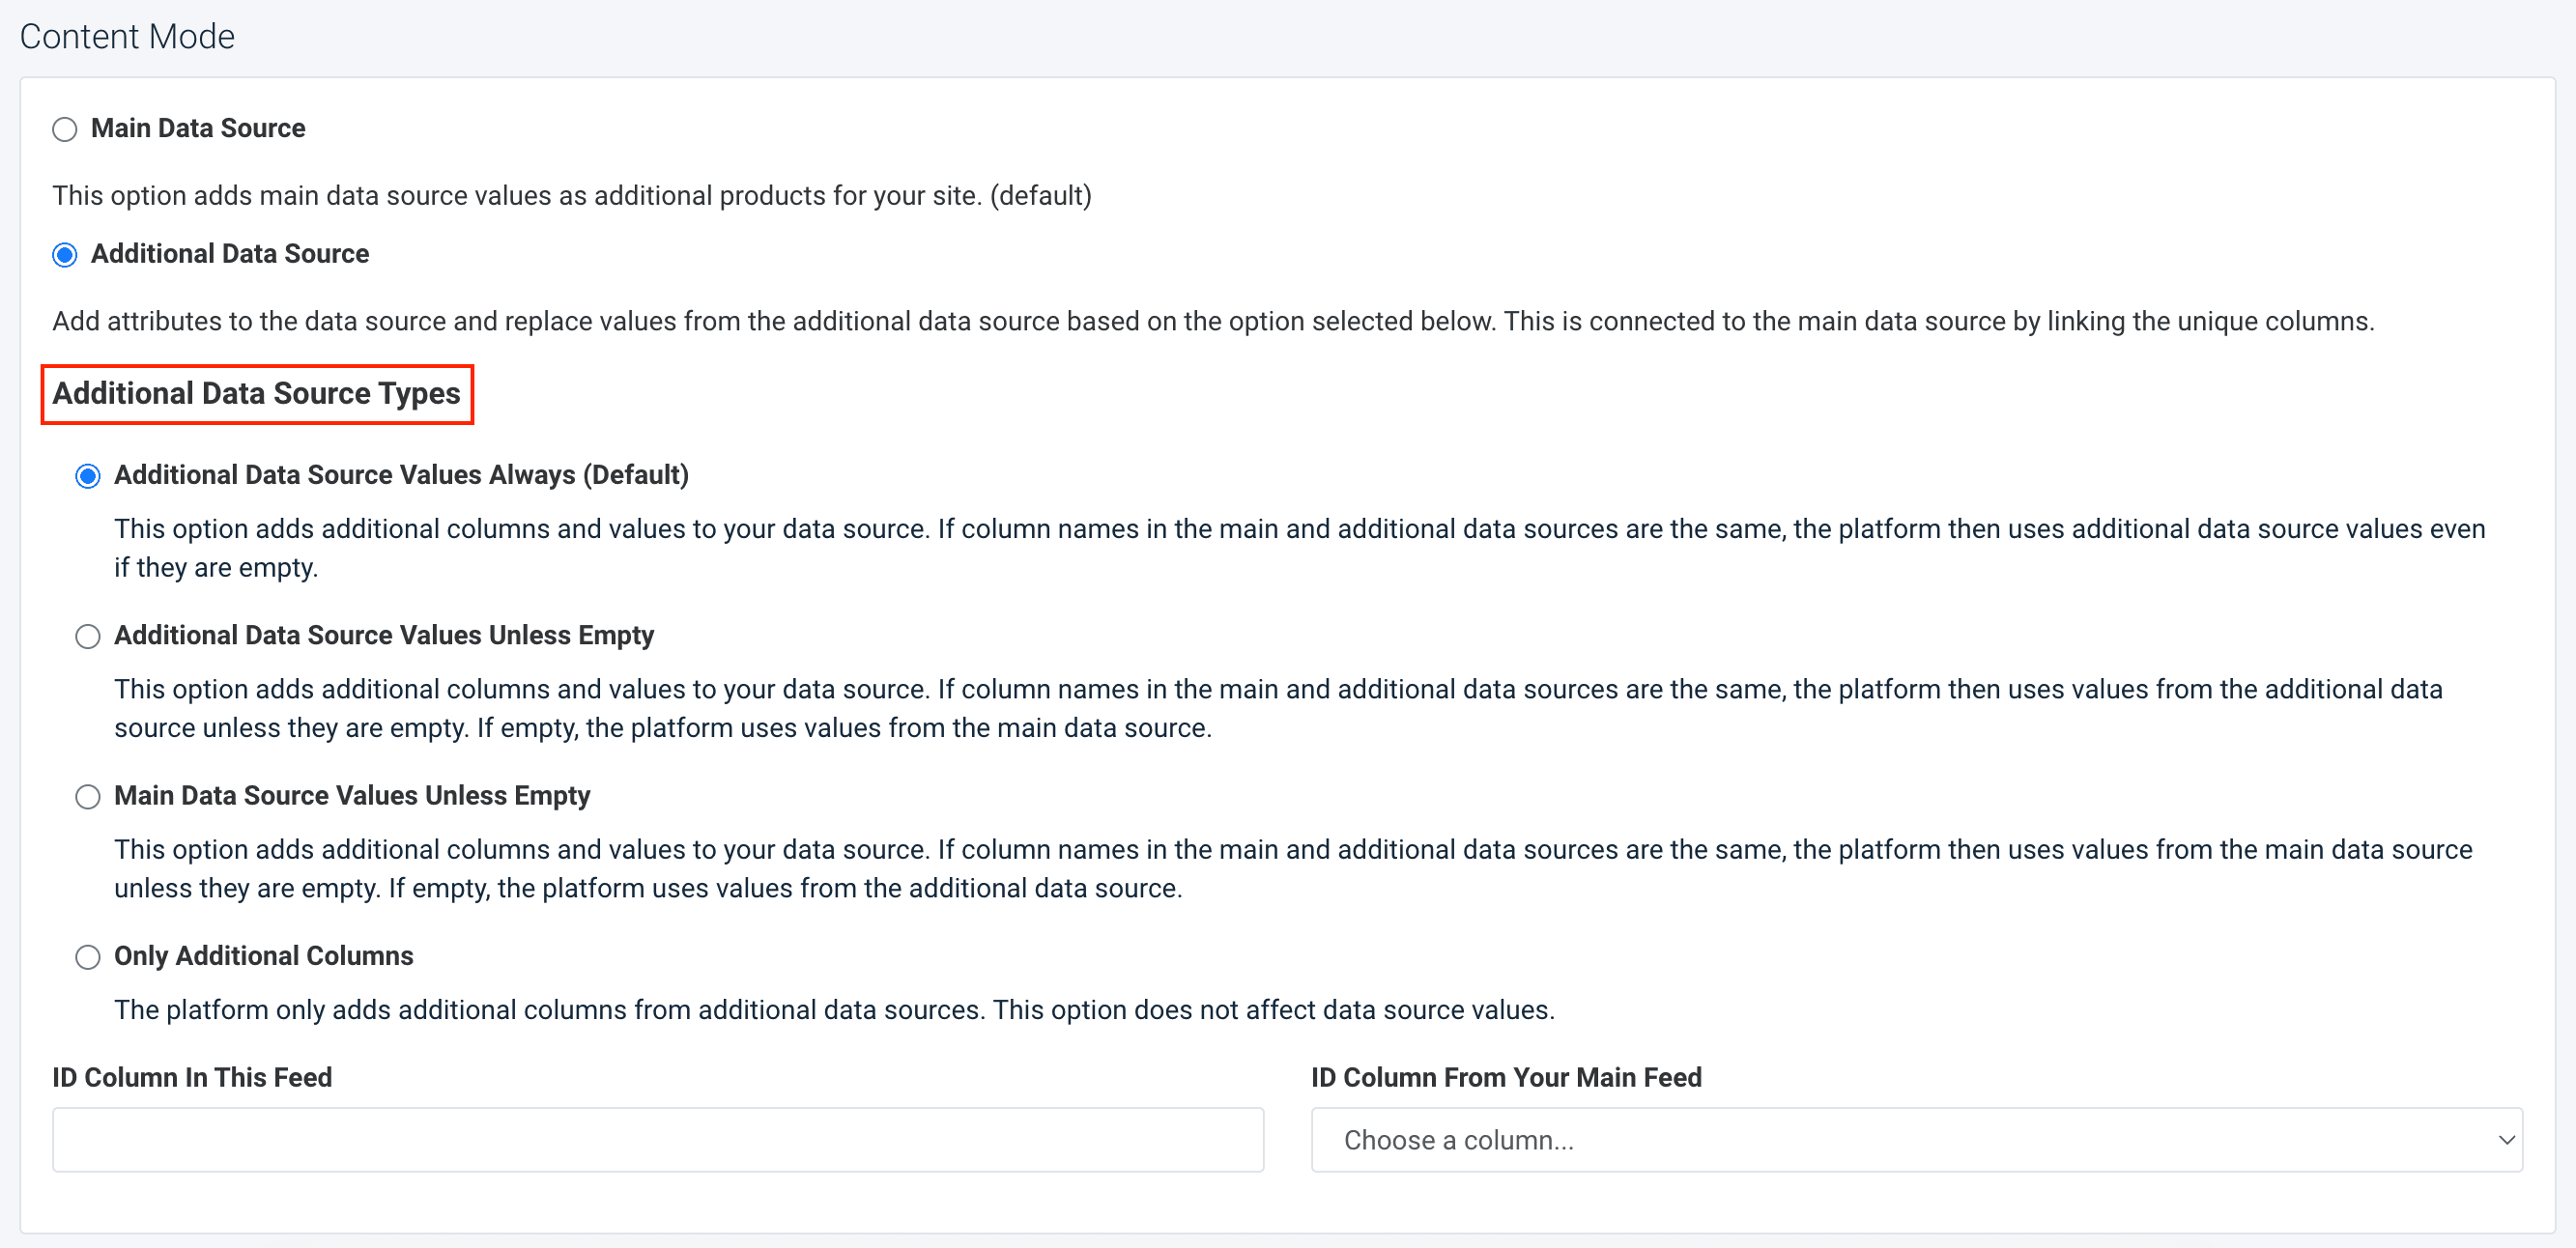The width and height of the screenshot is (2576, 1248).
Task: Click into the ID Column In This Feed field
Action: pos(657,1139)
